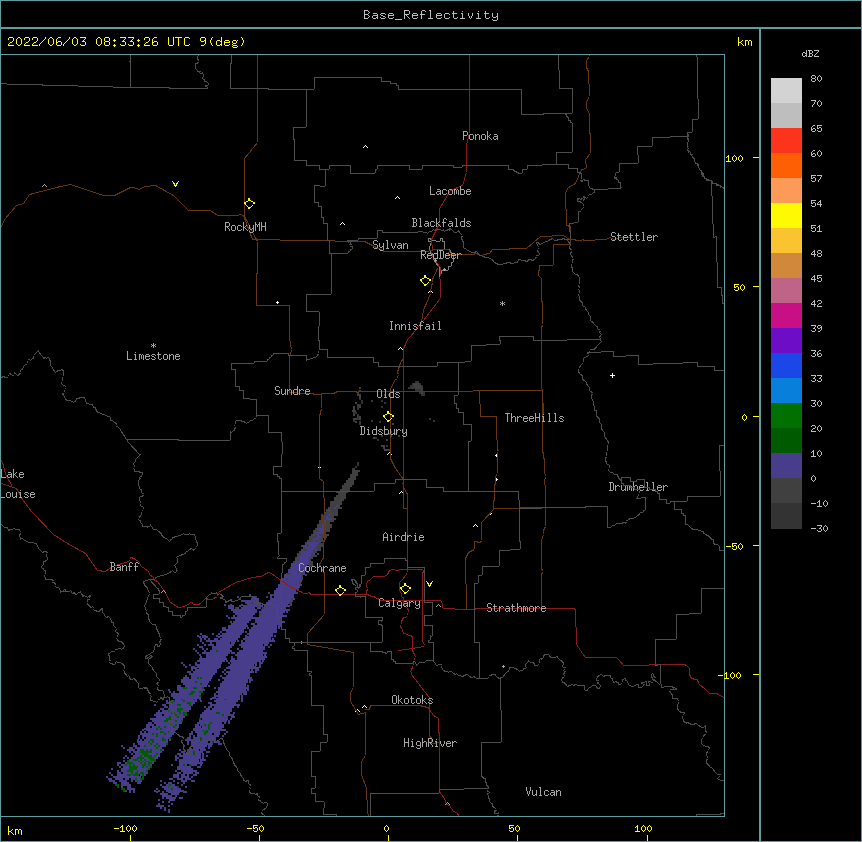Image resolution: width=862 pixels, height=842 pixels.
Task: Click the ThreeHills label
Action: click(534, 418)
